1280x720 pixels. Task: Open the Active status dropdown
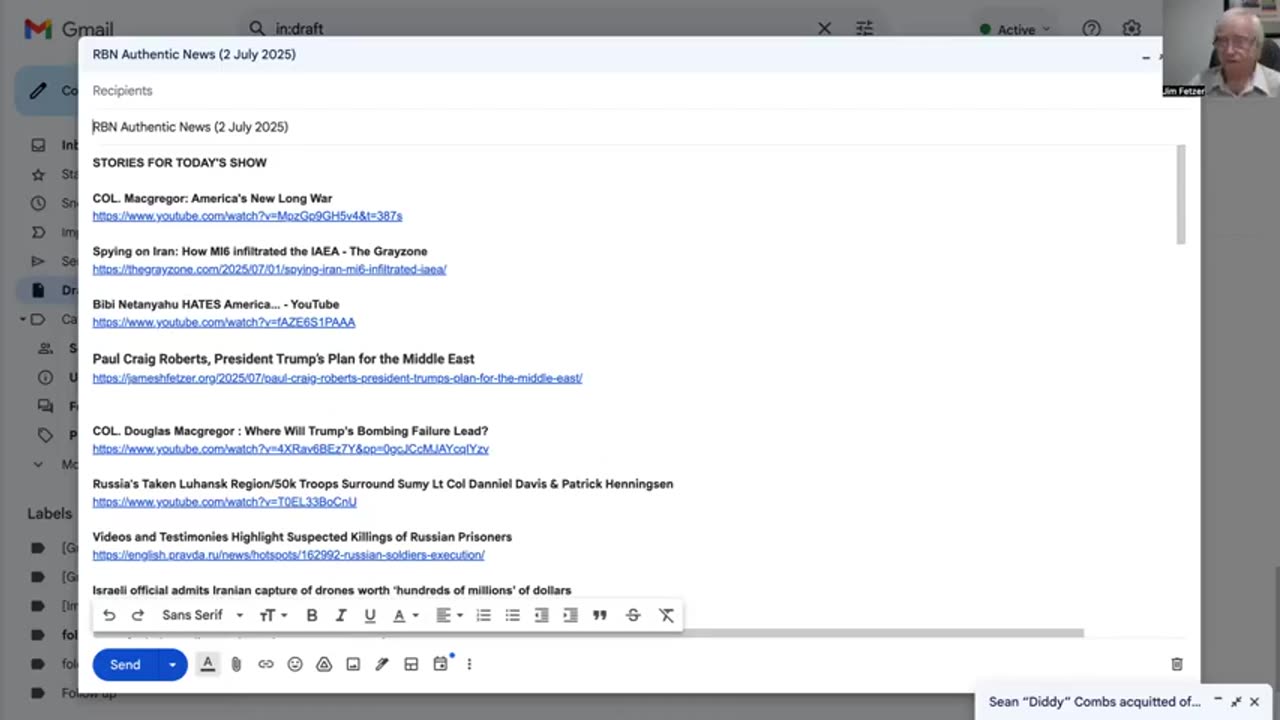(x=1016, y=29)
